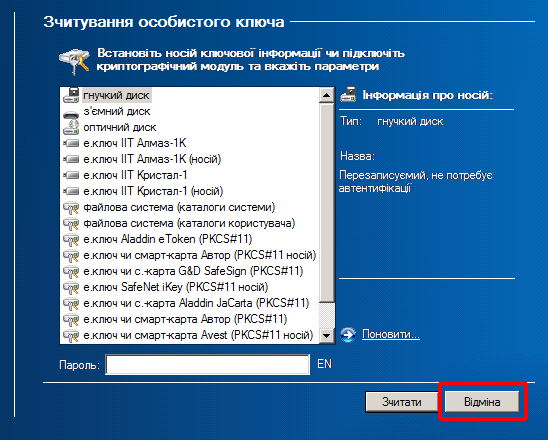Click the USB key icon for ІІТ Алмаз-1К
This screenshot has height=440, width=548.
(x=71, y=143)
